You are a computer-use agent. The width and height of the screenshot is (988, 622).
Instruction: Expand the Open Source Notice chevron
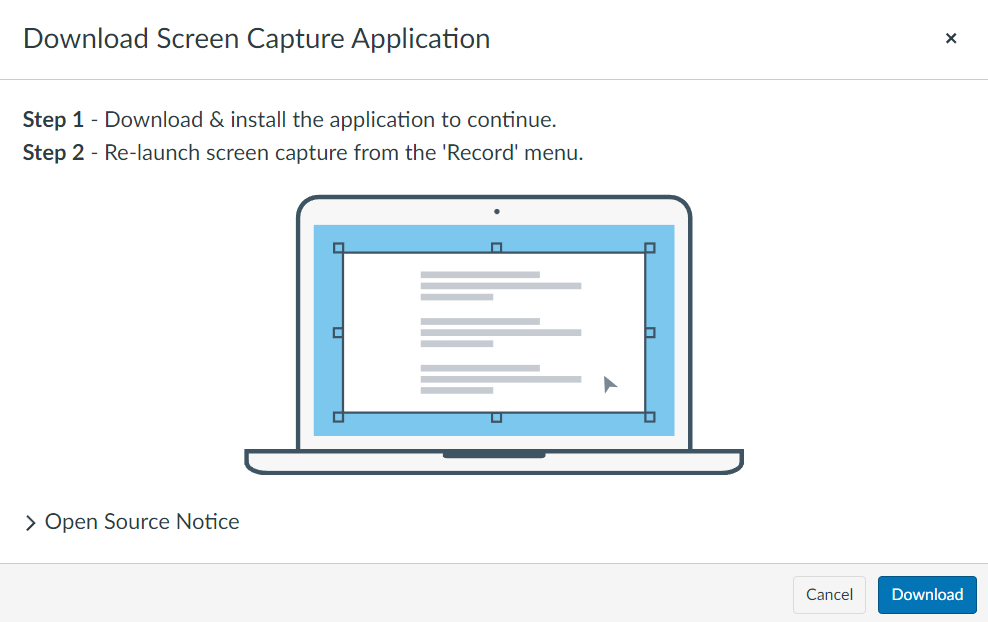pos(31,522)
